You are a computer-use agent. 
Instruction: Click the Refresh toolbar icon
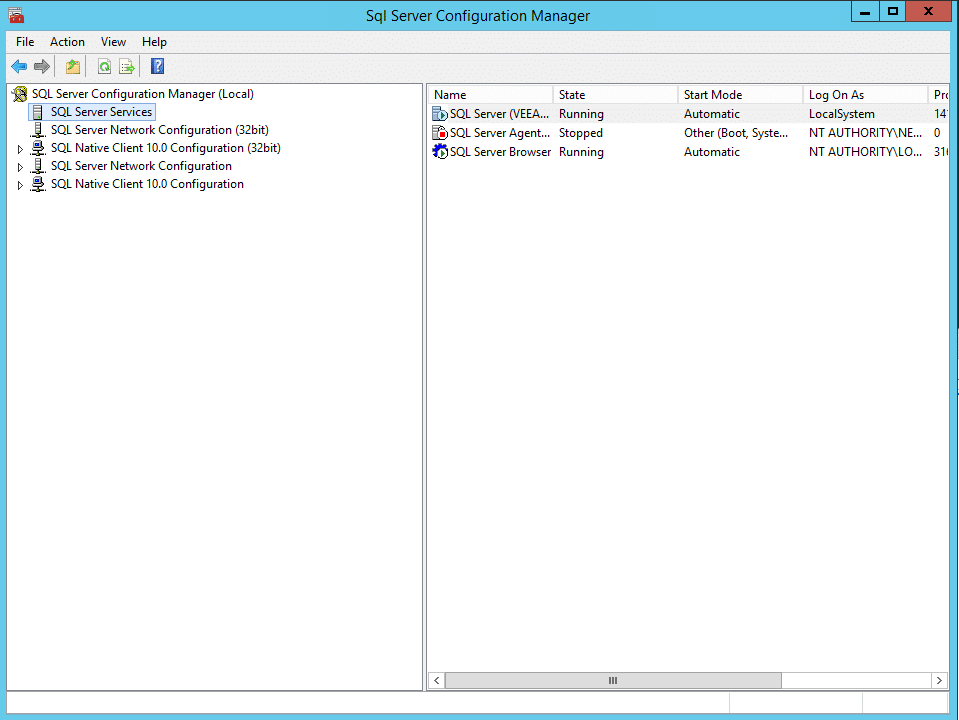(105, 67)
